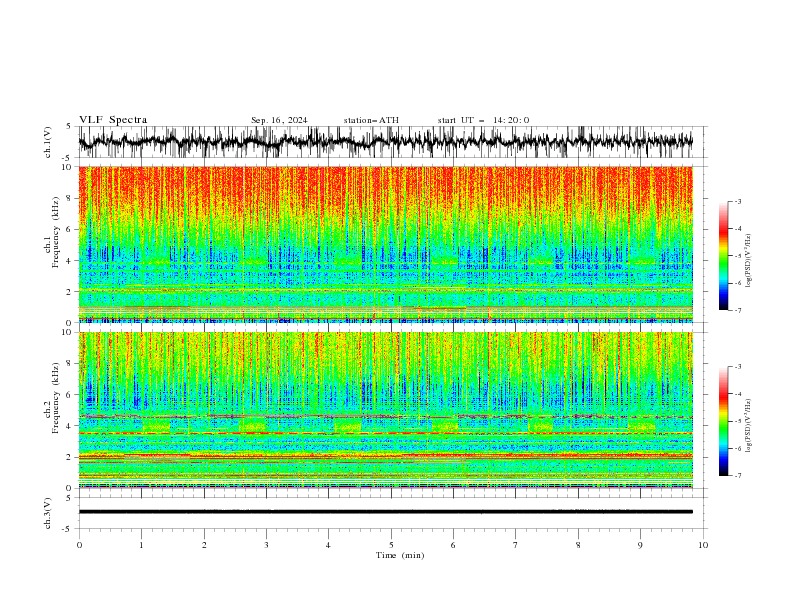The height and width of the screenshot is (612, 792).
Task: Click the ch.1 spectrogram "8" kHz tick label
Action: coord(70,198)
